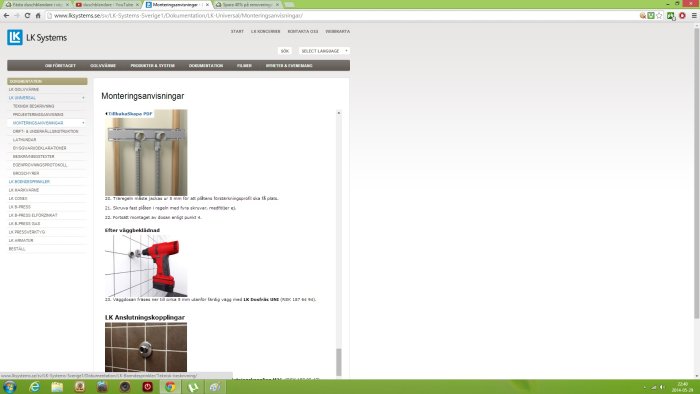Open the Select Language dropdown
Screen dimensions: 700x394
324,51
